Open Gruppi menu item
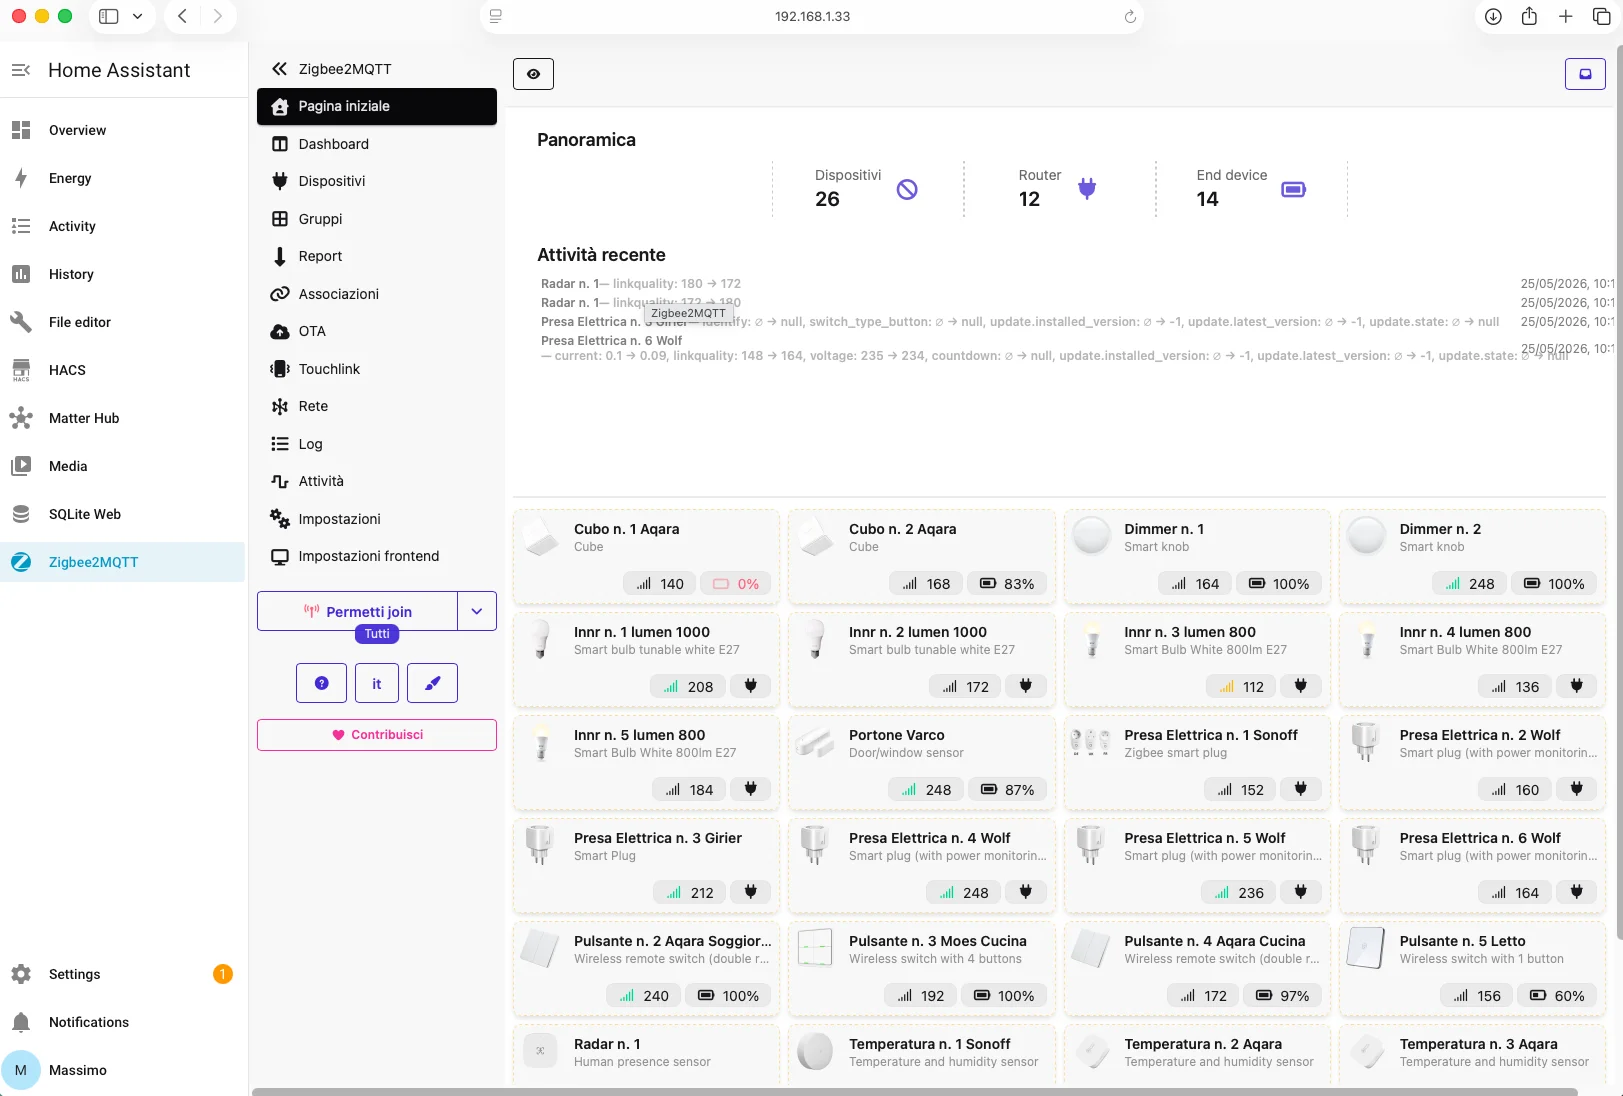Image resolution: width=1623 pixels, height=1096 pixels. 377,219
